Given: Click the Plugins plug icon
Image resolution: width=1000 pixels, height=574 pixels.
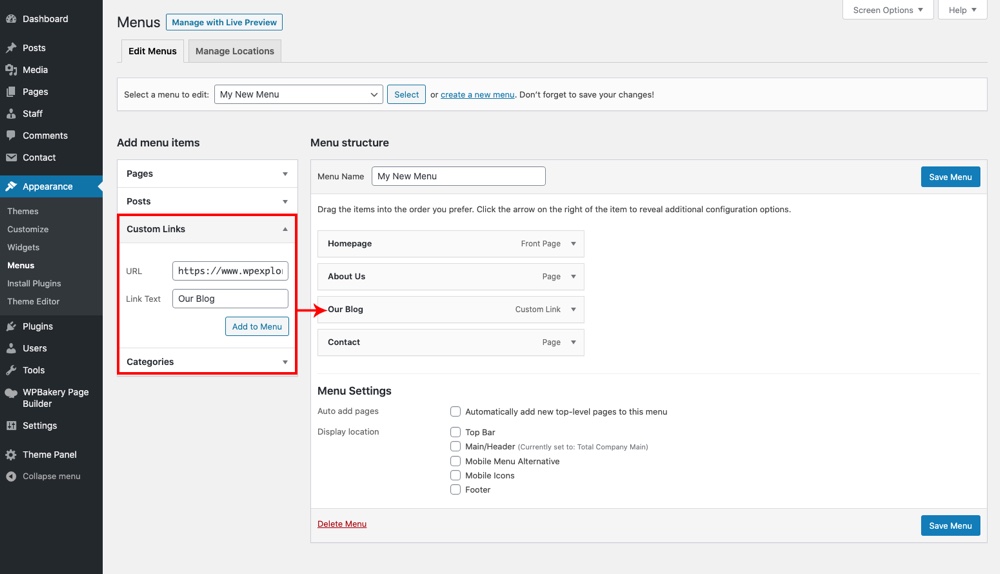Looking at the screenshot, I should [11, 327].
